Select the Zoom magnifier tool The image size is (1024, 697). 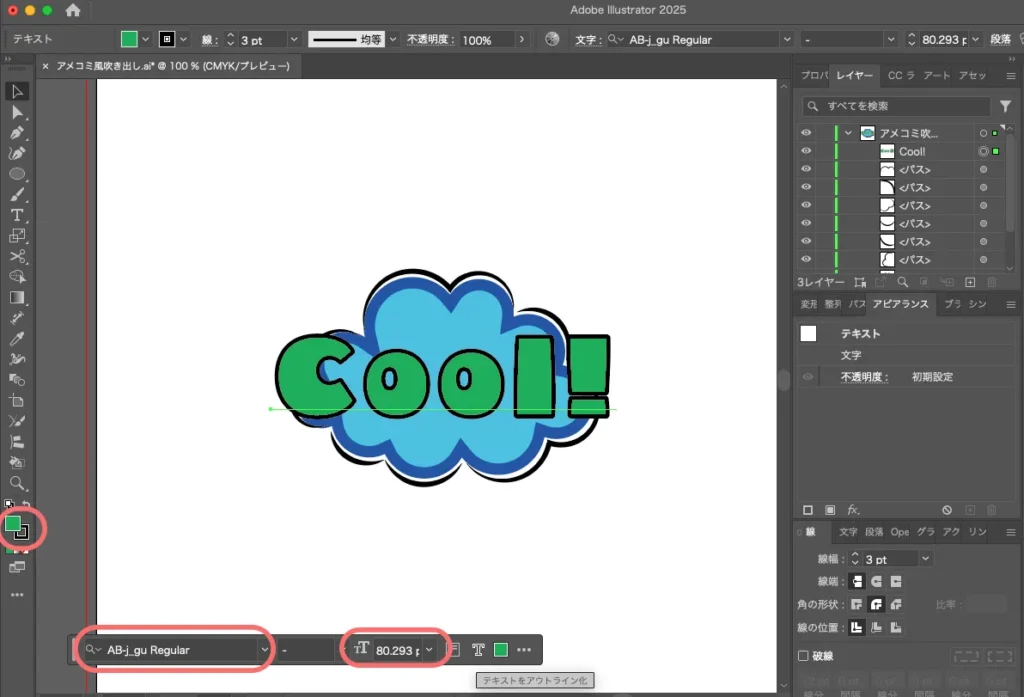(17, 482)
